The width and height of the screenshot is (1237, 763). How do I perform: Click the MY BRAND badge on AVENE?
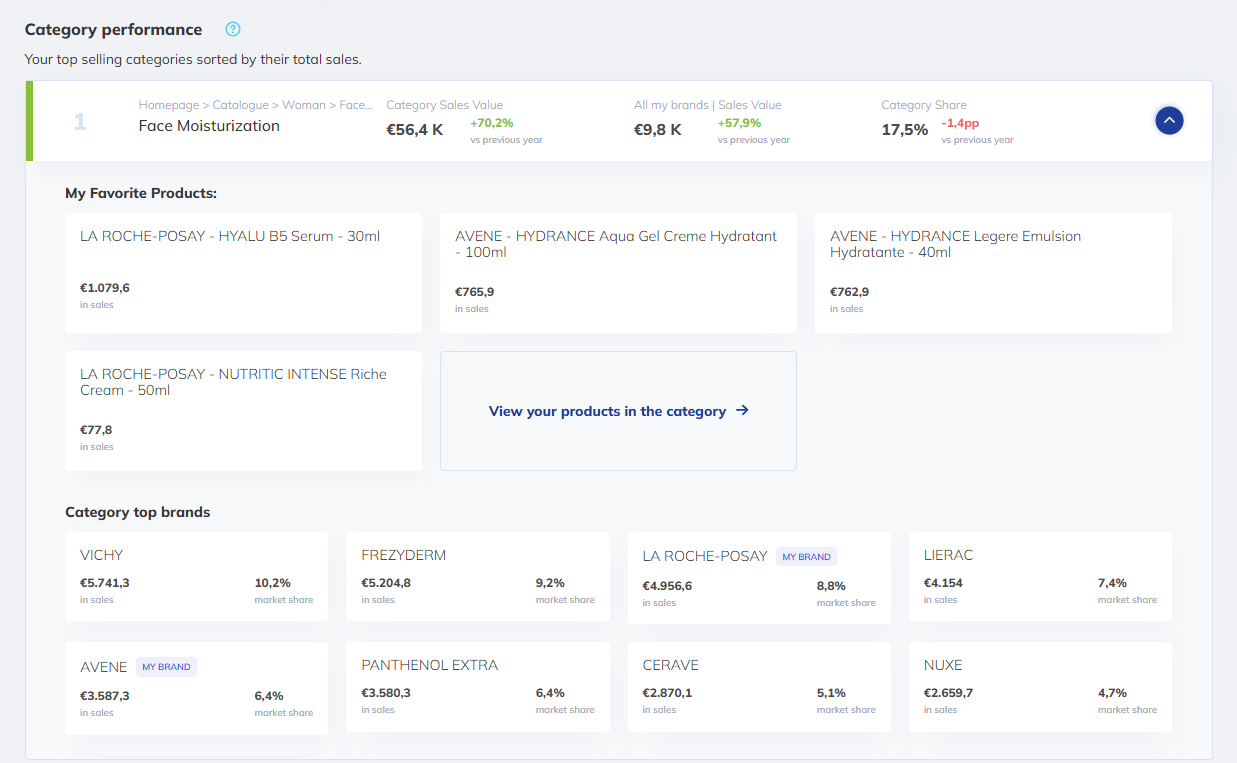click(166, 667)
